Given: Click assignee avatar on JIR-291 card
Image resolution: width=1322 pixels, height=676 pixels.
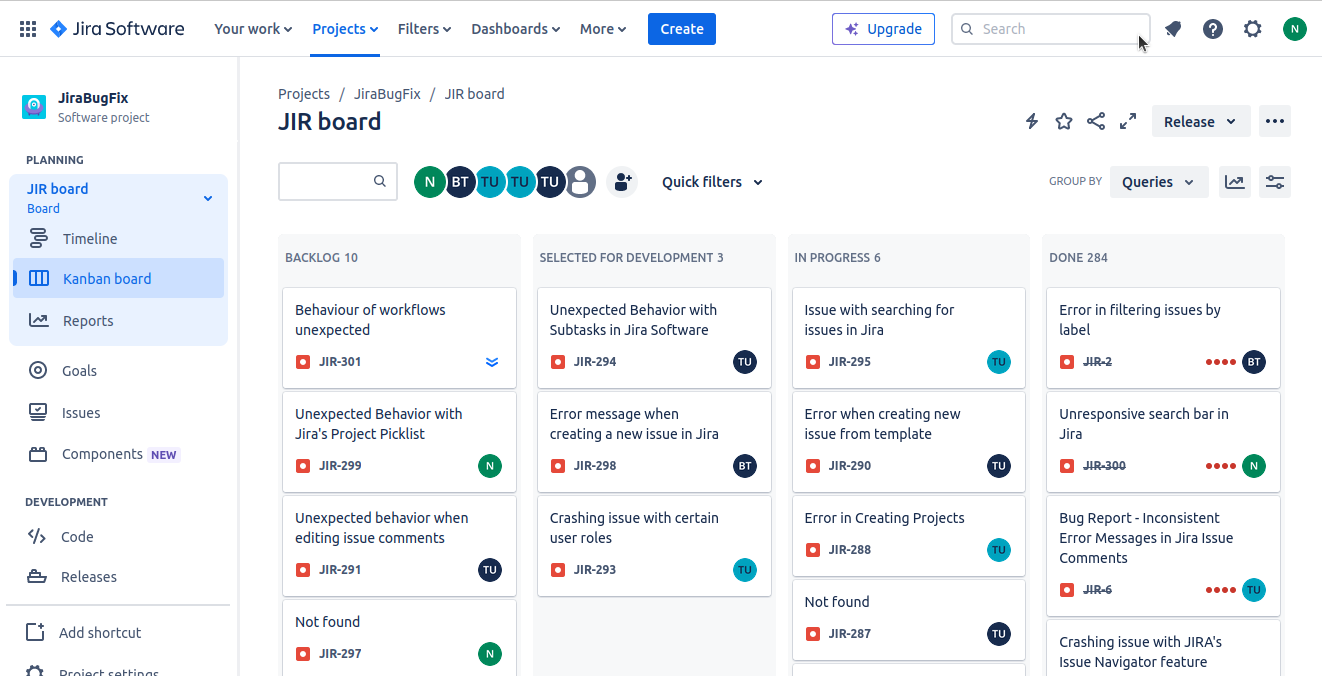Looking at the screenshot, I should 490,570.
